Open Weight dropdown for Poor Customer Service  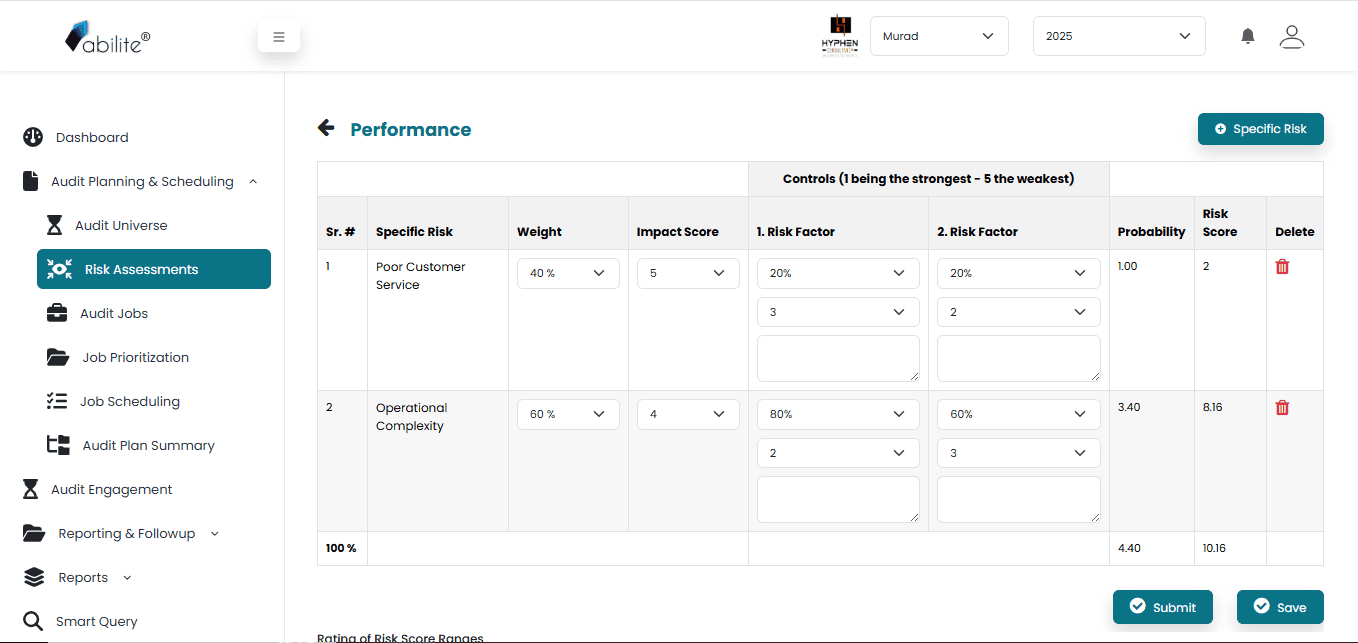click(x=568, y=273)
